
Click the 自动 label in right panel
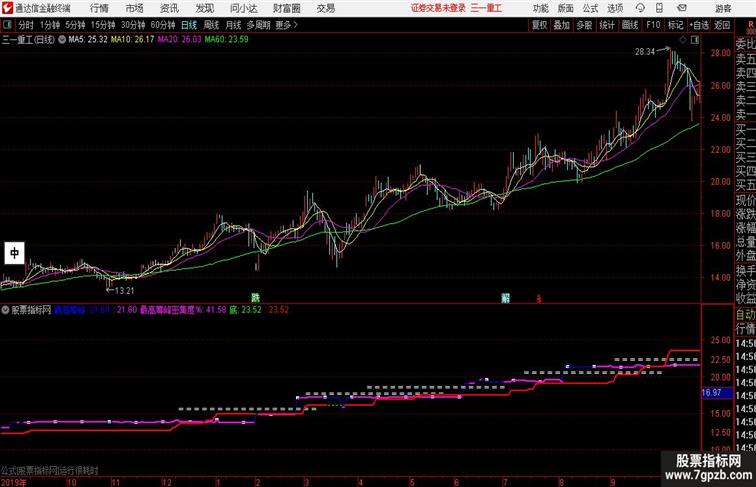(745, 315)
